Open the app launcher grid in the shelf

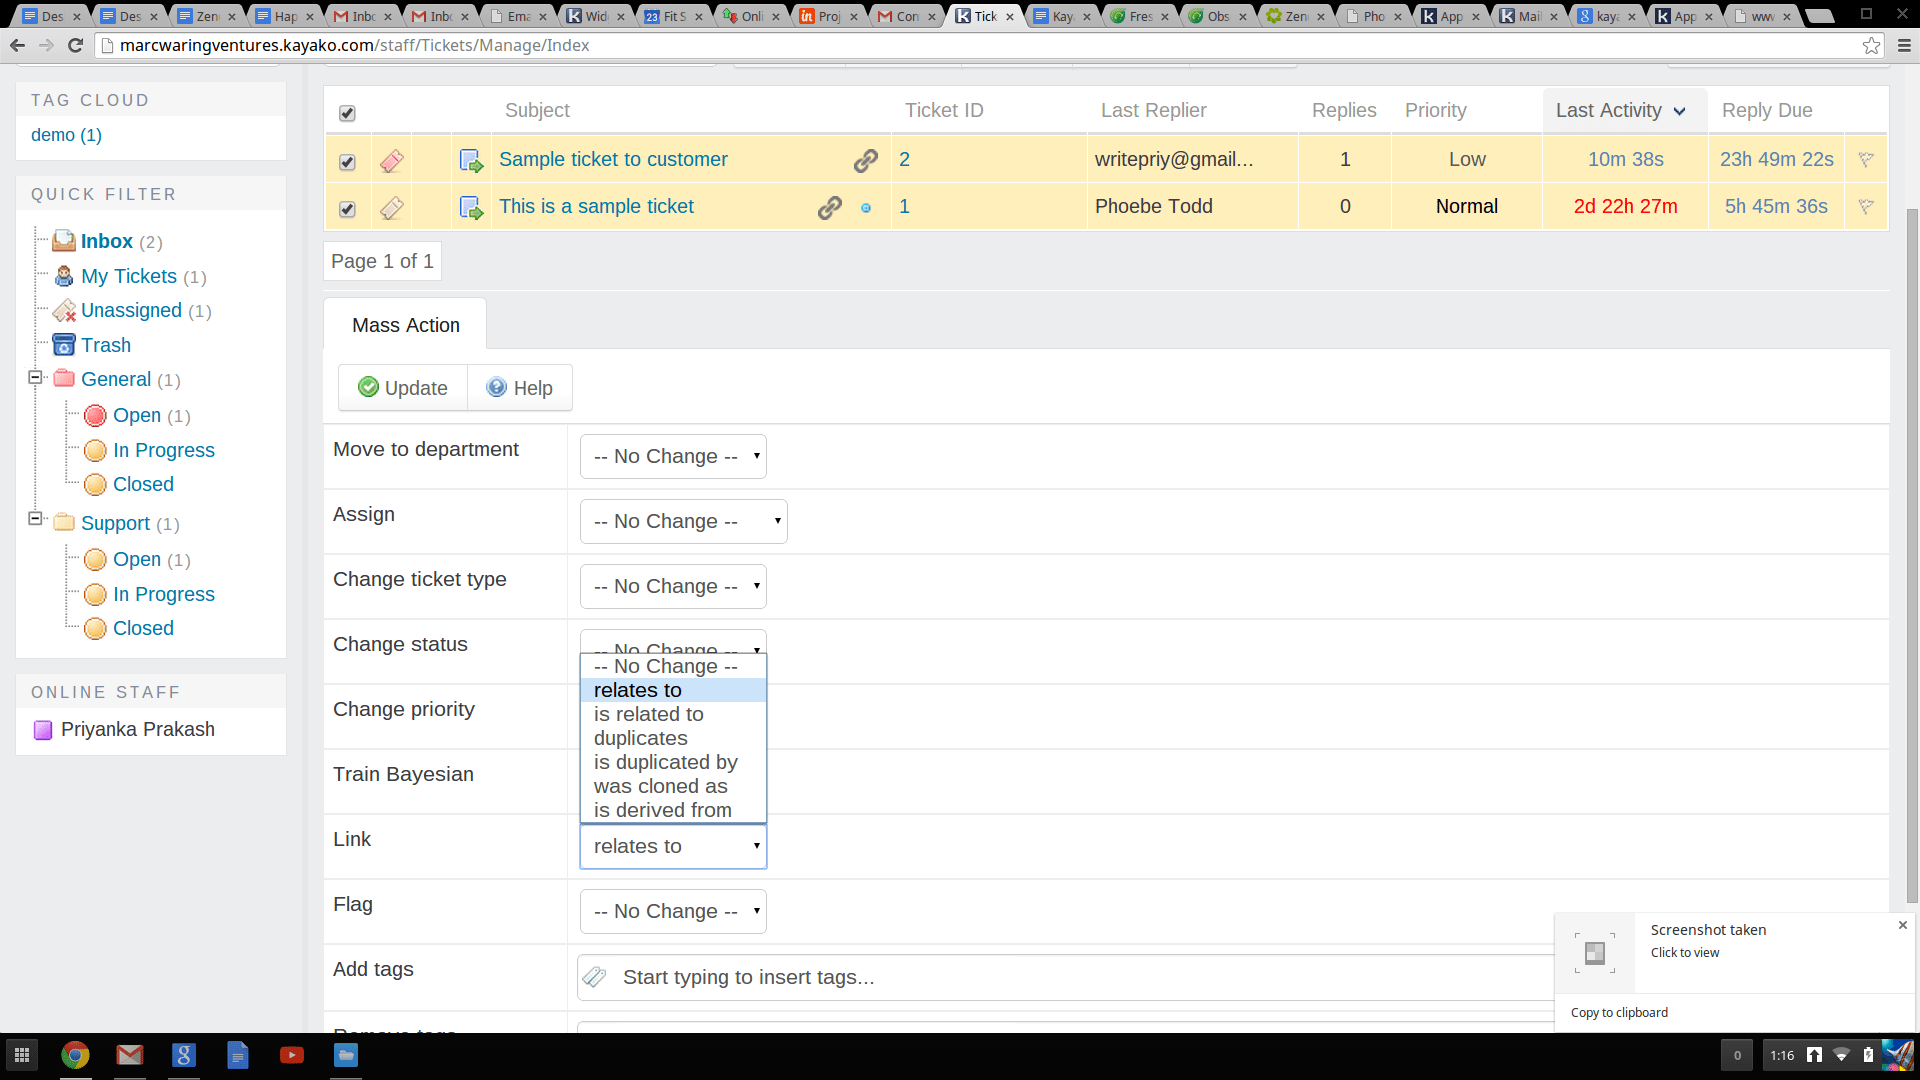click(22, 1055)
